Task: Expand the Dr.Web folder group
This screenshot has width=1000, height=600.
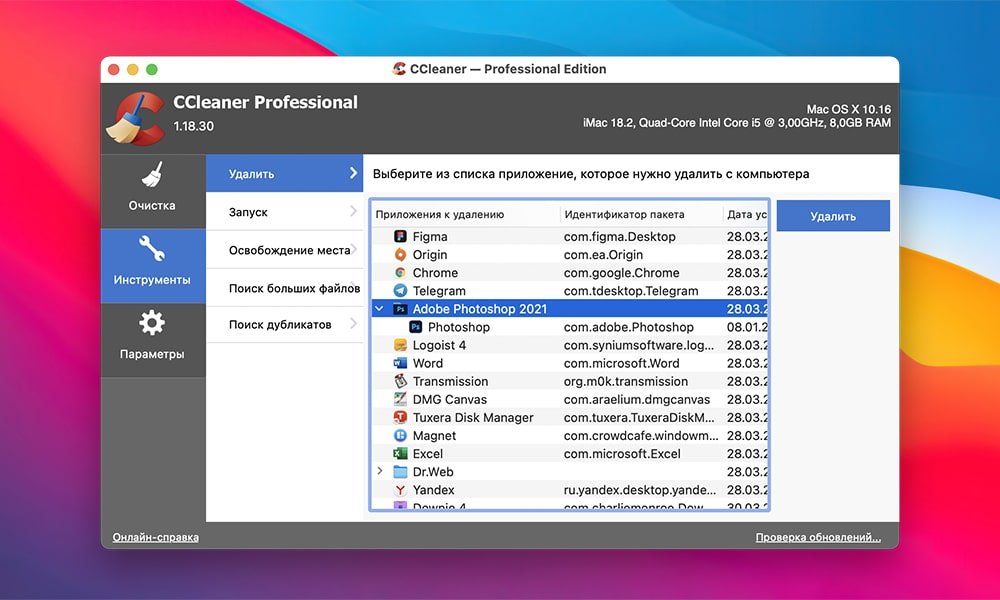Action: [x=380, y=472]
